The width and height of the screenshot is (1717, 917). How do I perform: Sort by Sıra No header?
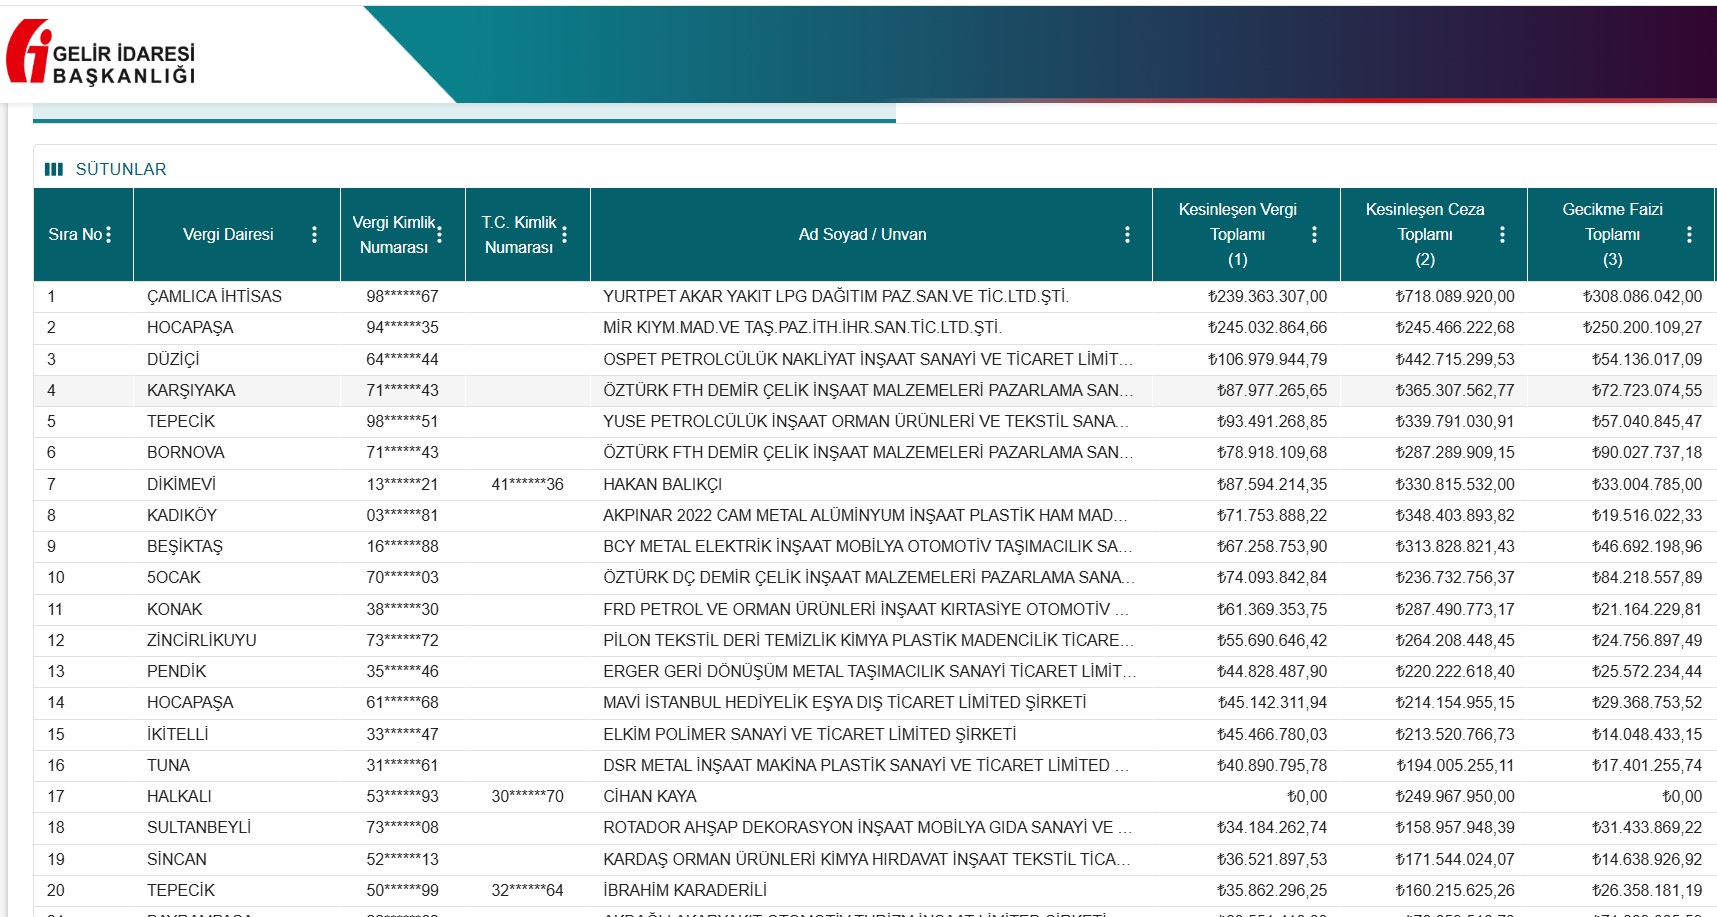pos(75,234)
